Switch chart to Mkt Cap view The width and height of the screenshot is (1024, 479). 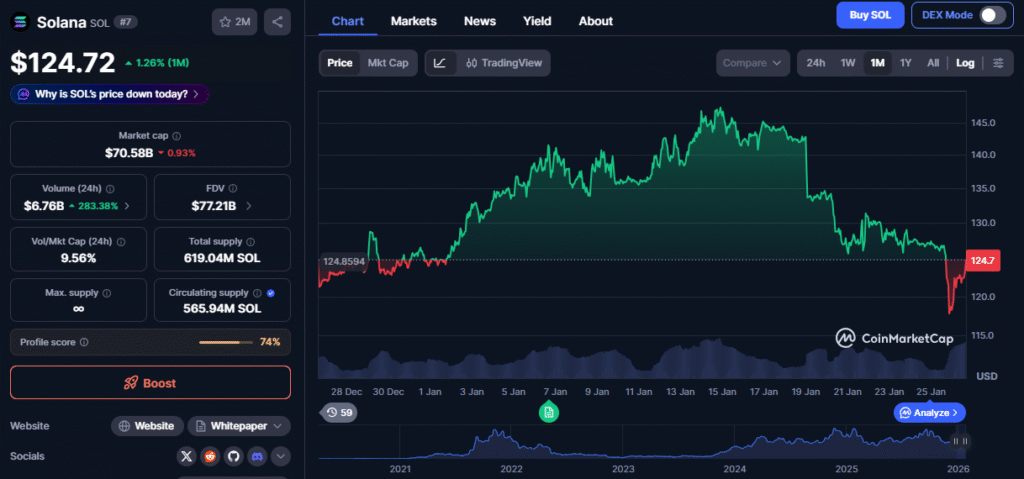pos(387,63)
